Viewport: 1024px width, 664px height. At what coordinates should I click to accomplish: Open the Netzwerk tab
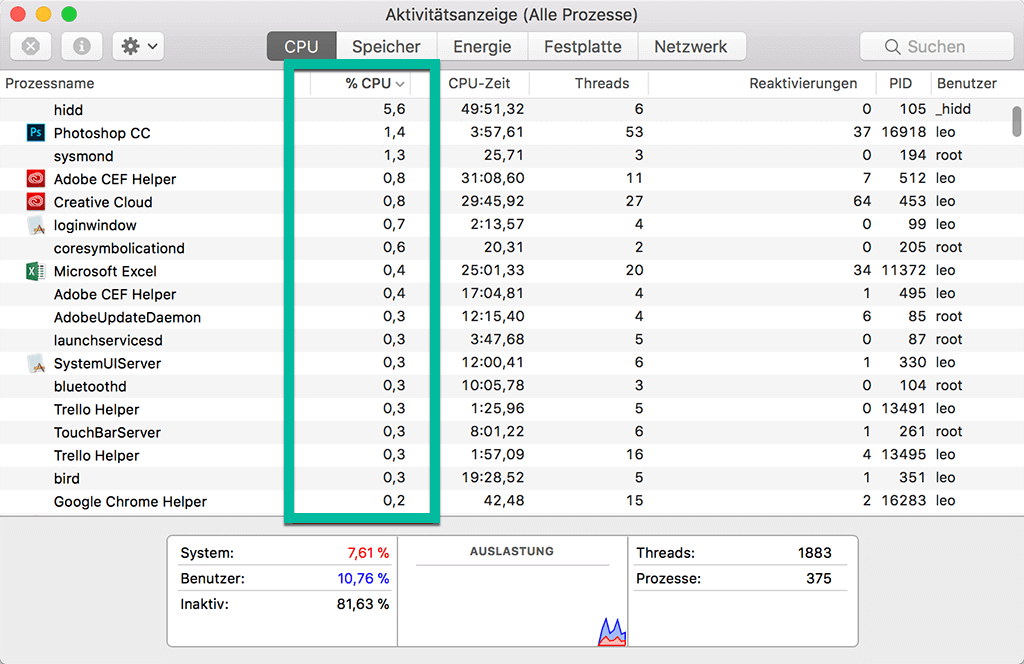pos(691,46)
